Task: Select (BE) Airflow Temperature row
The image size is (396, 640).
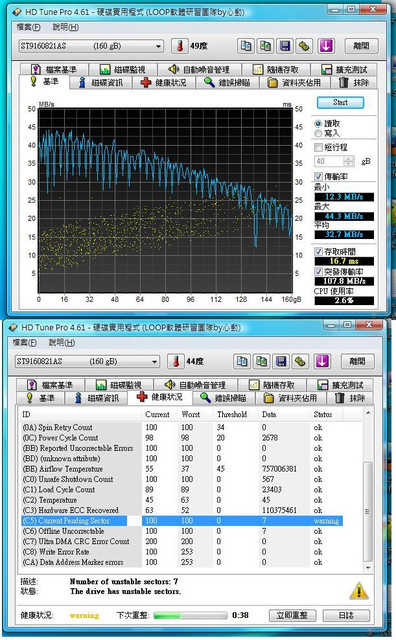Action: [x=182, y=469]
